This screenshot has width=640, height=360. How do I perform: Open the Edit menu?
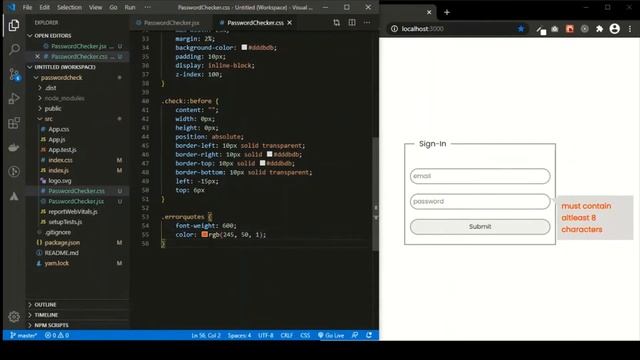(44, 7)
